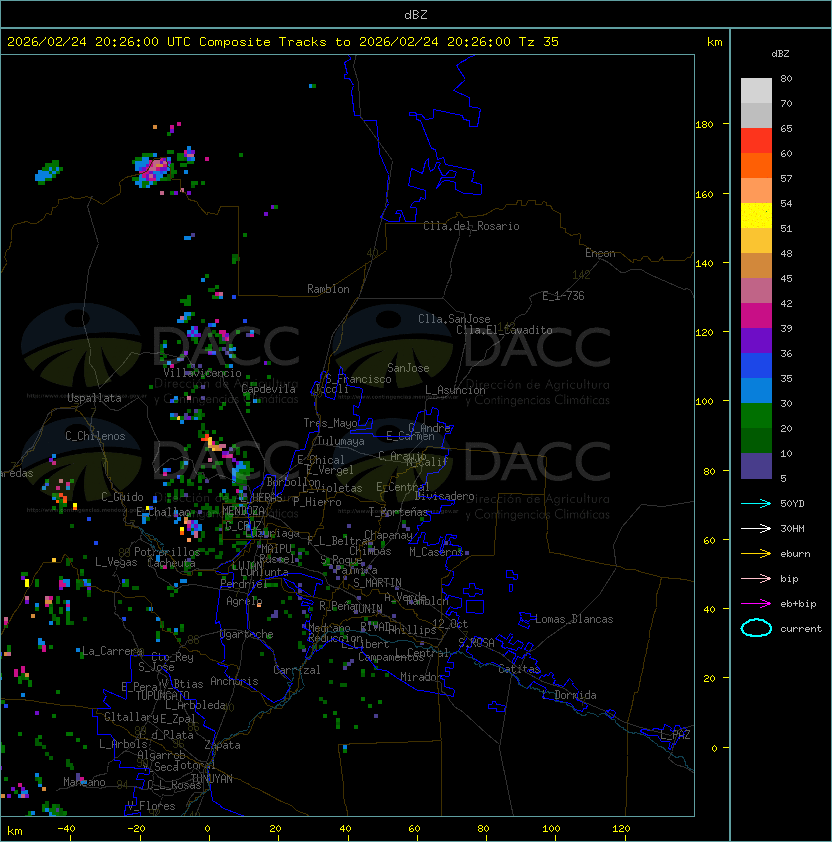Click the '50YD' legend label

[792, 504]
